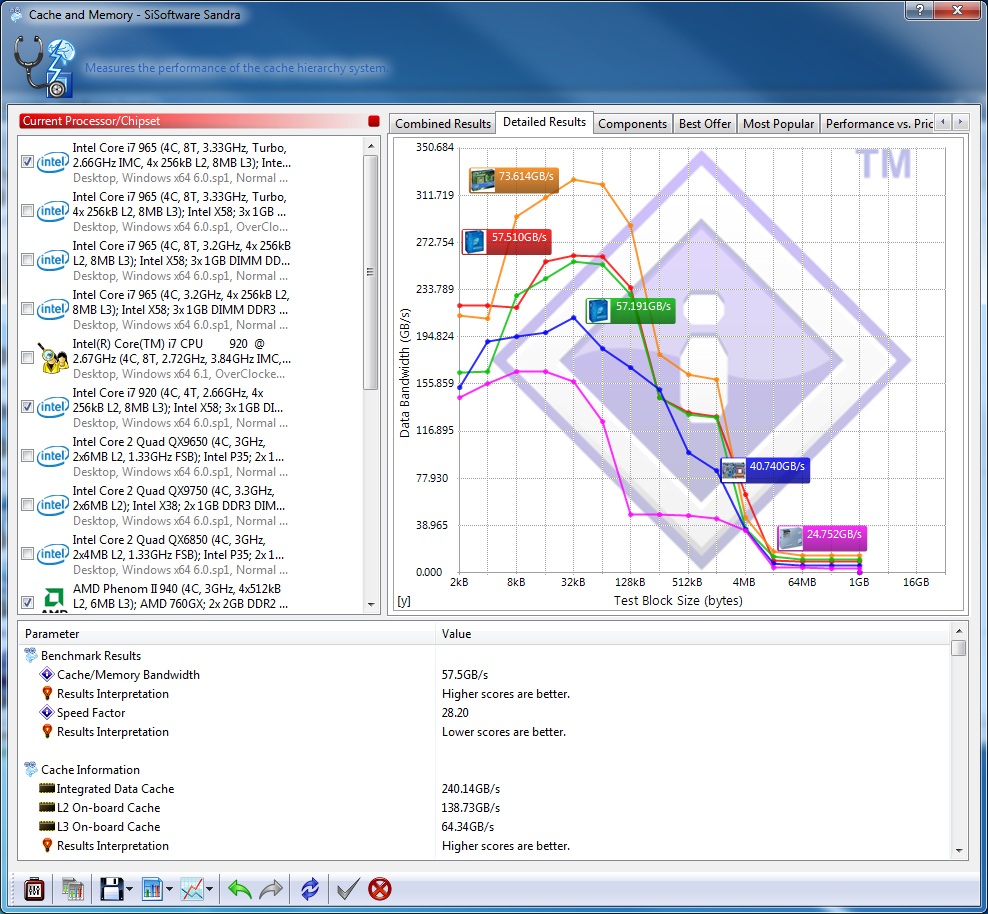Click the Parameter column header
Image resolution: width=988 pixels, height=914 pixels.
(227, 634)
